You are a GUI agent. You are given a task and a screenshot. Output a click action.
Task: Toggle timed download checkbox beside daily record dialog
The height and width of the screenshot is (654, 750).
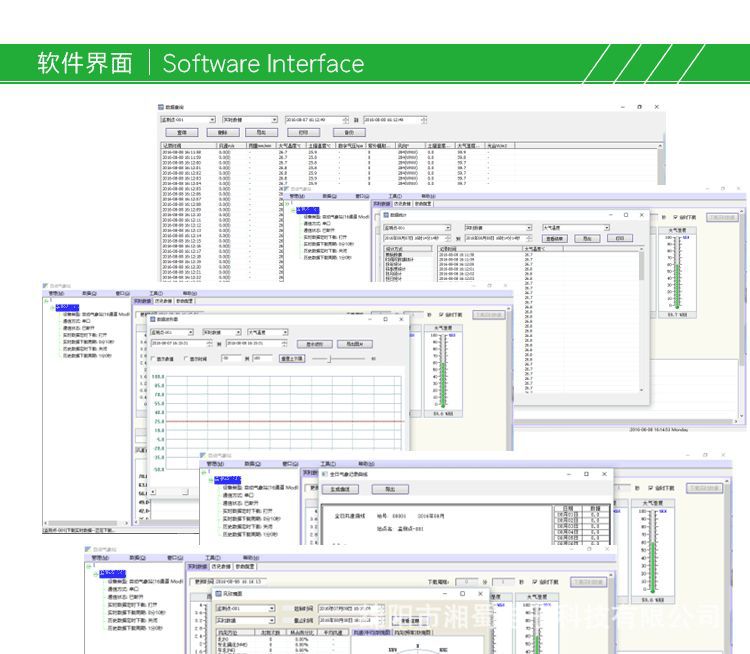click(x=651, y=488)
